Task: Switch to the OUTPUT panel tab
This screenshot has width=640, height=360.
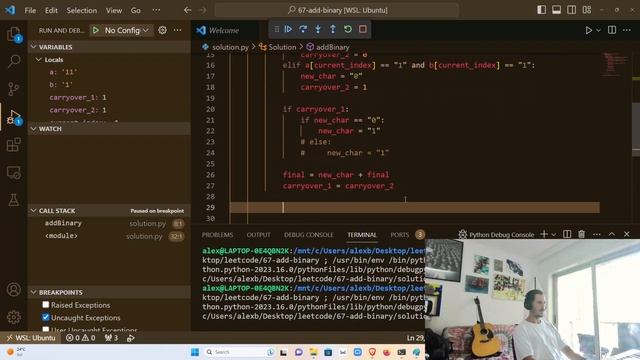Action: (258, 235)
